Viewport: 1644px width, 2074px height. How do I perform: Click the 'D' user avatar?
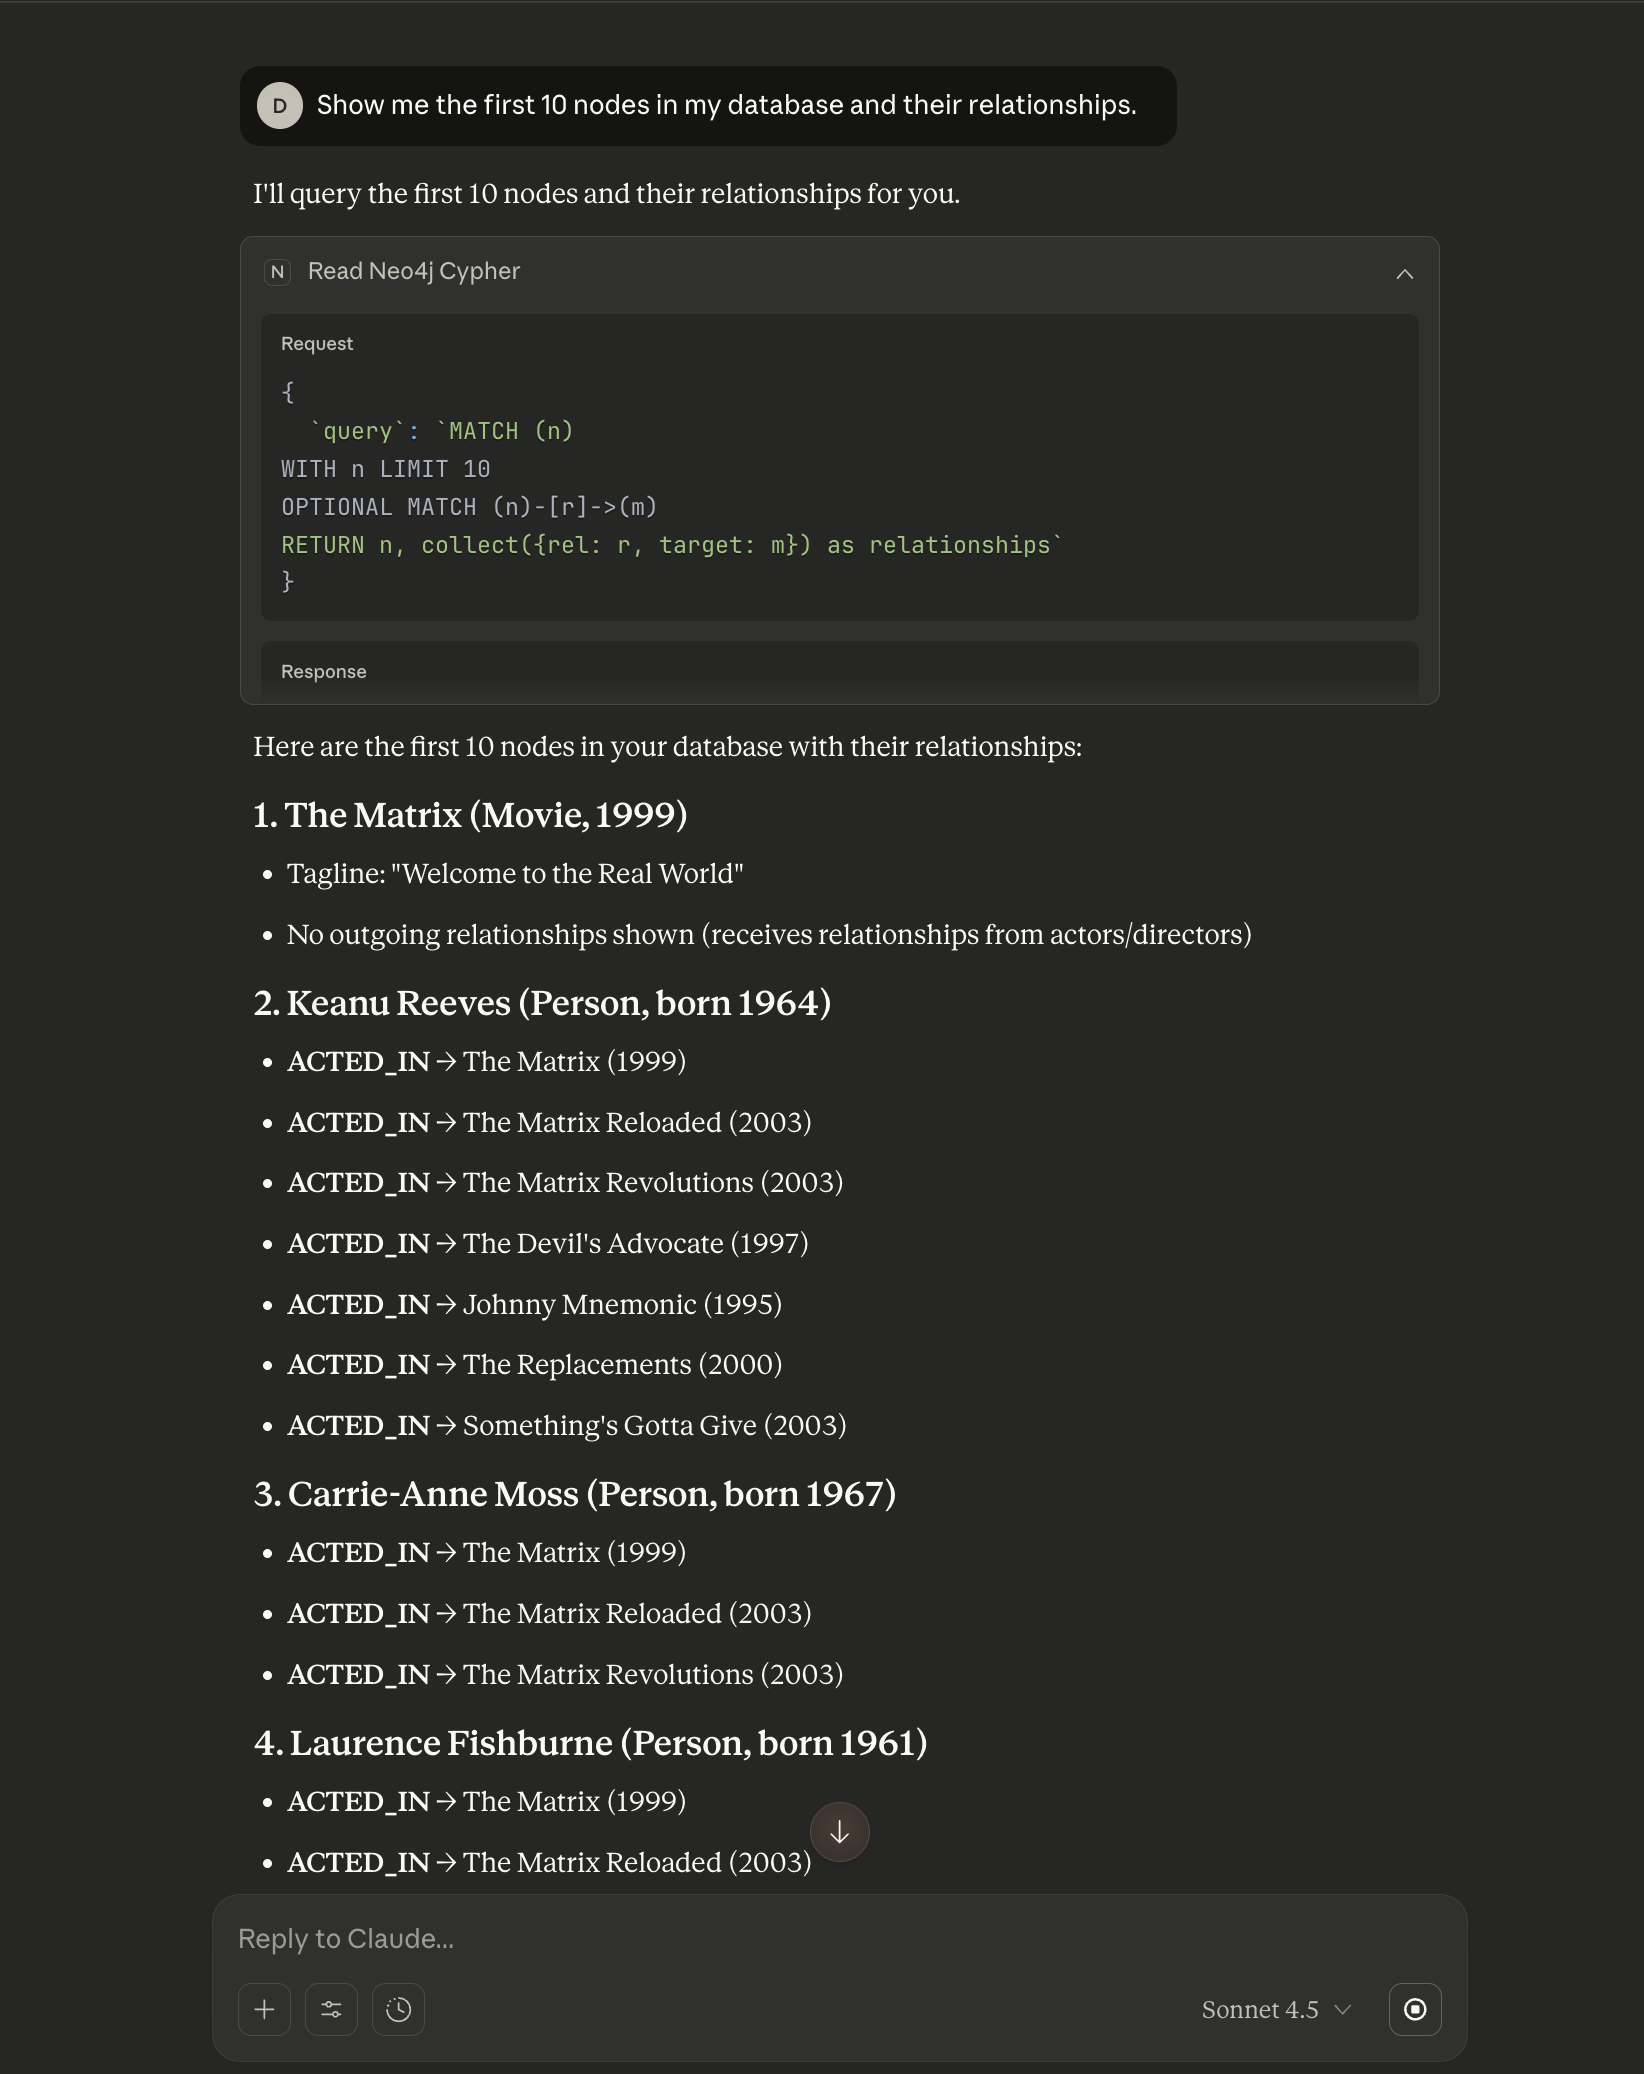click(281, 104)
